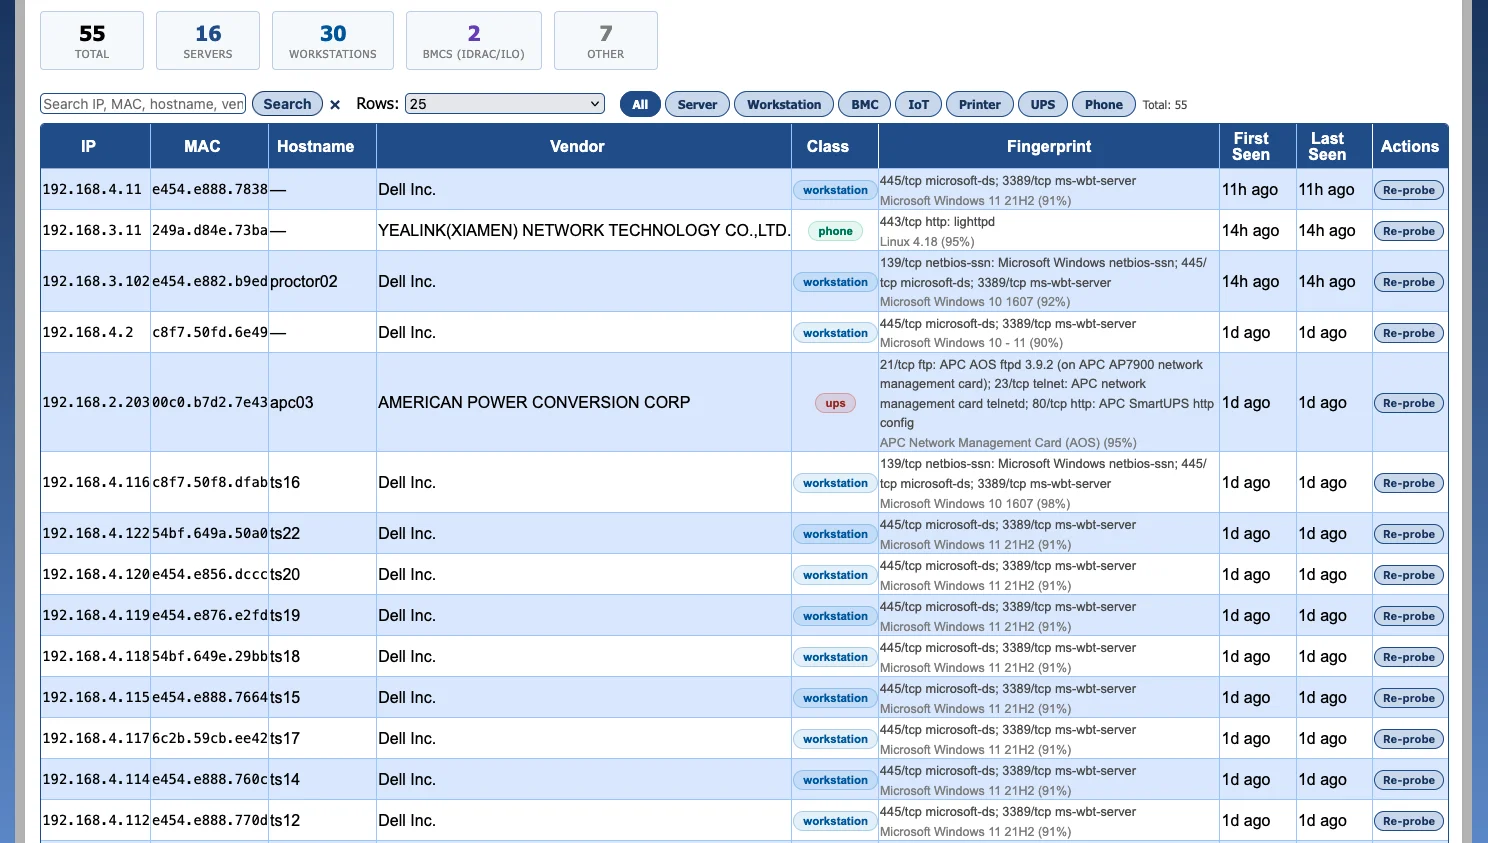Filter devices by BMC class
Viewport: 1488px width, 843px height.
(865, 104)
